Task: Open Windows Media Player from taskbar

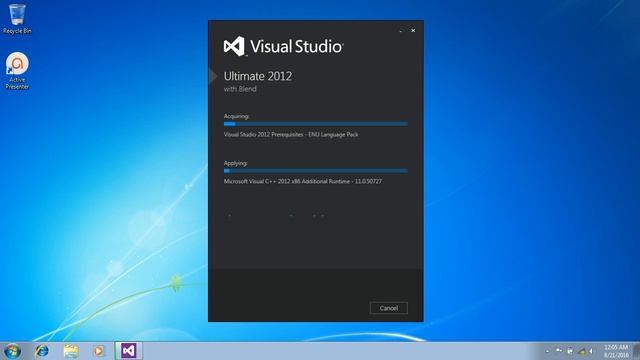Action: (98, 351)
